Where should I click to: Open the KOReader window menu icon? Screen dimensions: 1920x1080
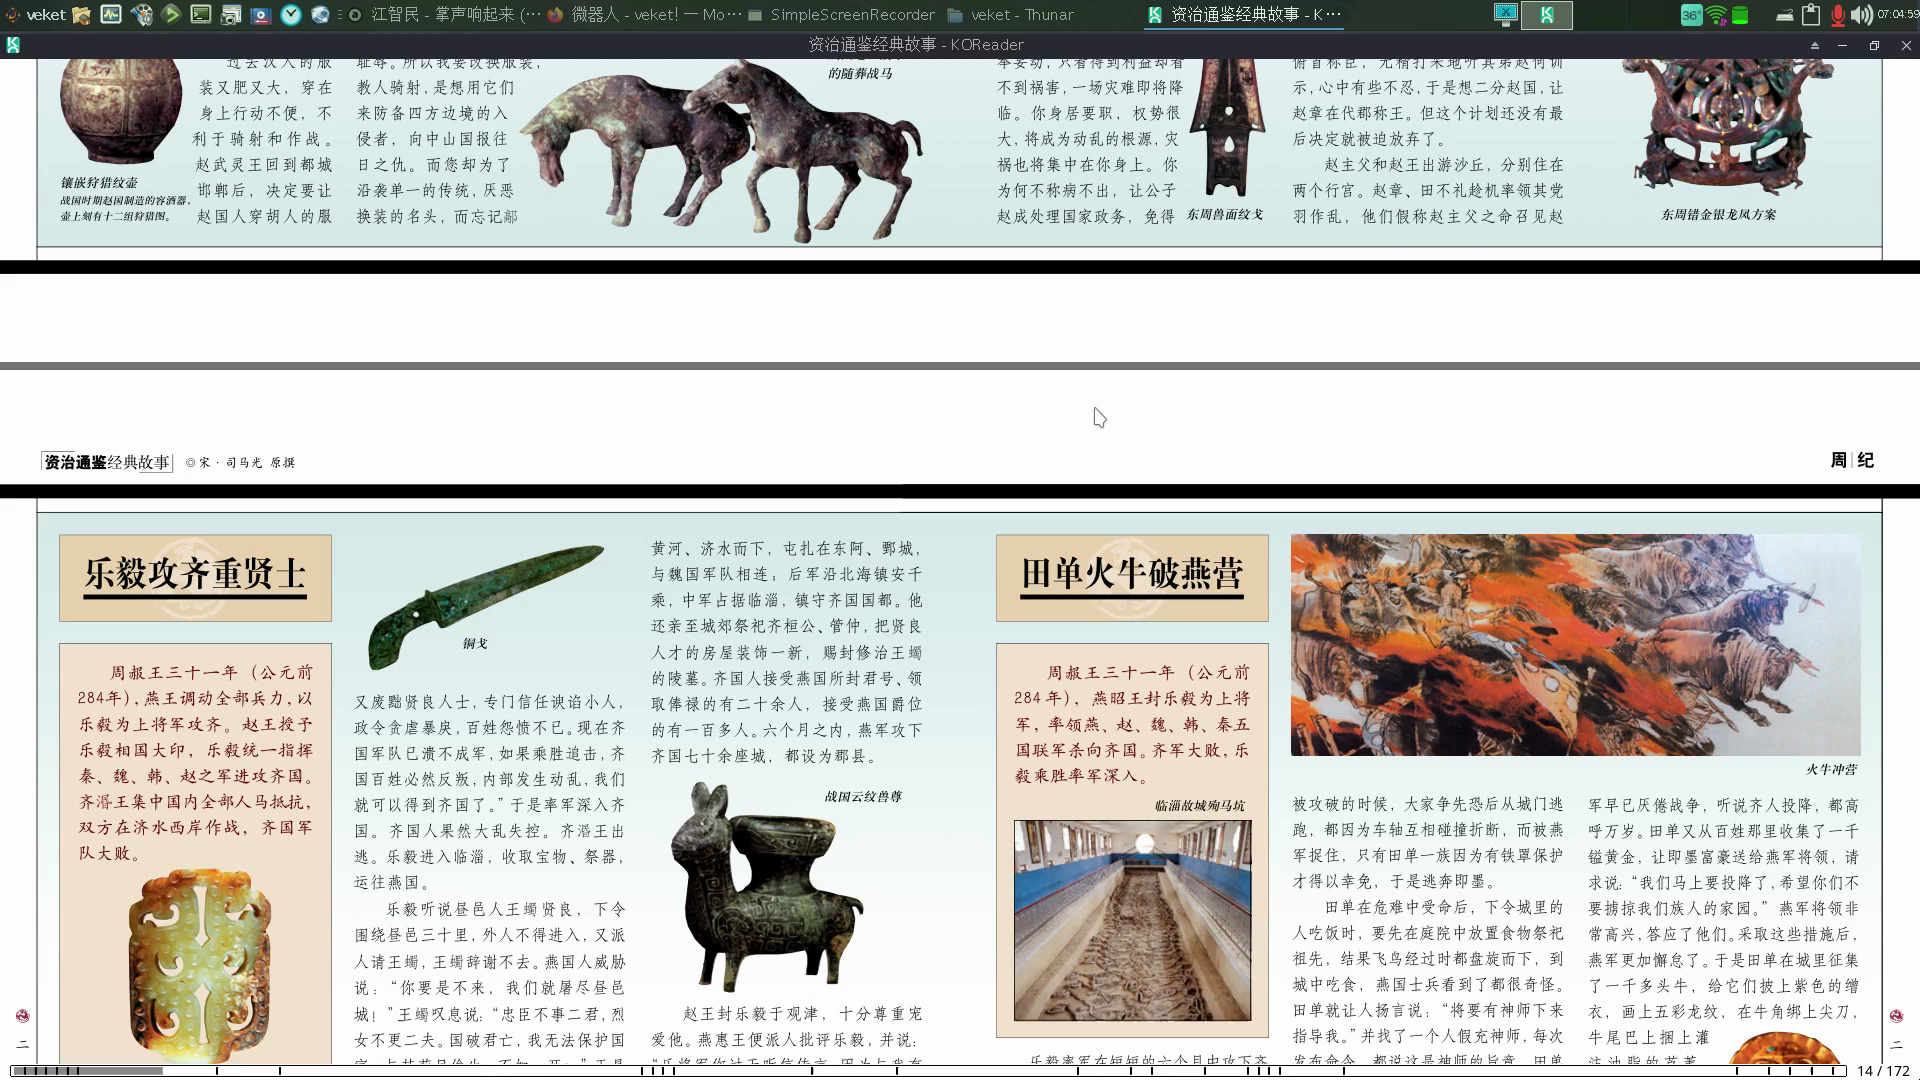click(x=13, y=45)
